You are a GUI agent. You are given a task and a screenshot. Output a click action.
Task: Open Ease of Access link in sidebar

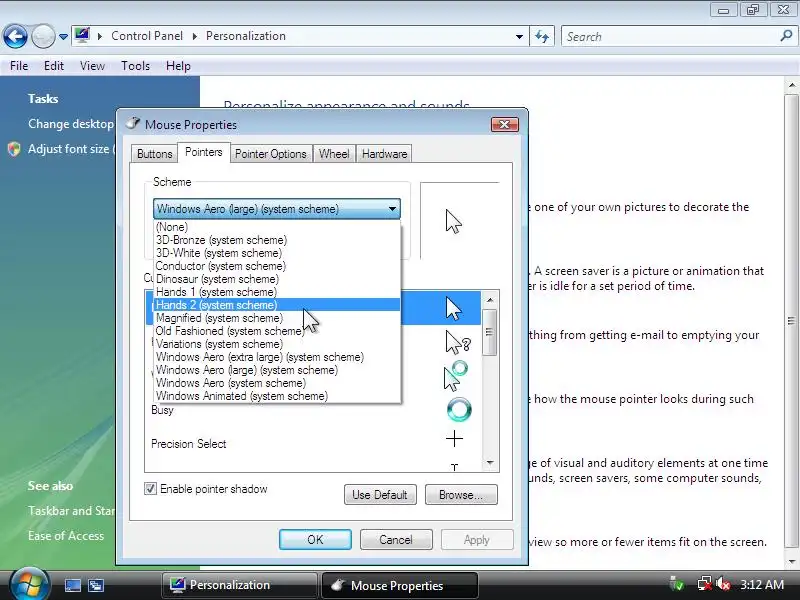(66, 536)
